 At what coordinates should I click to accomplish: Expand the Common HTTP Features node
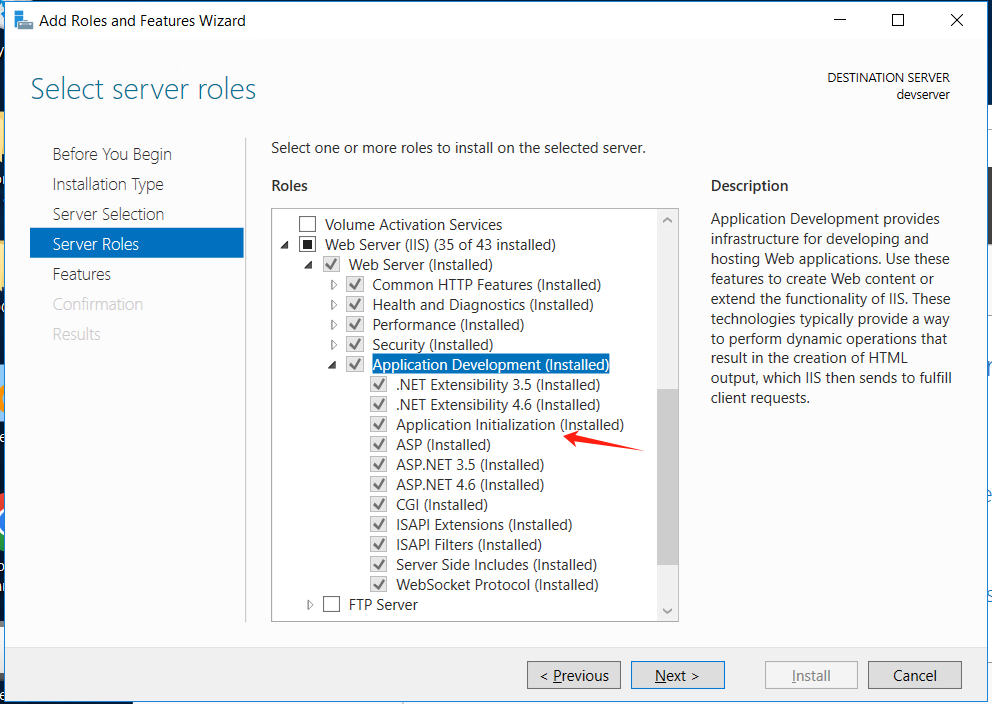coord(333,285)
